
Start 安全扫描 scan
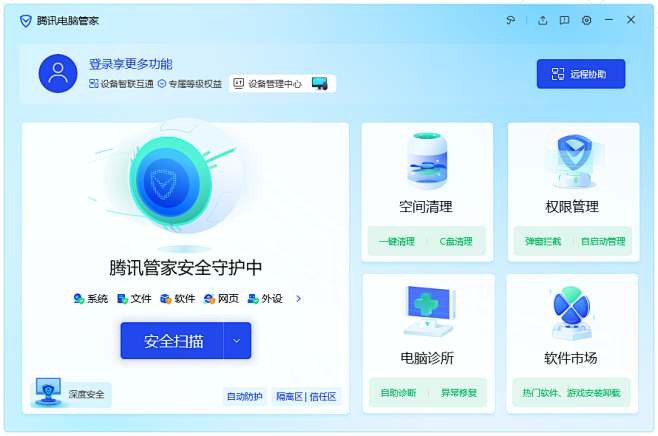tap(172, 340)
